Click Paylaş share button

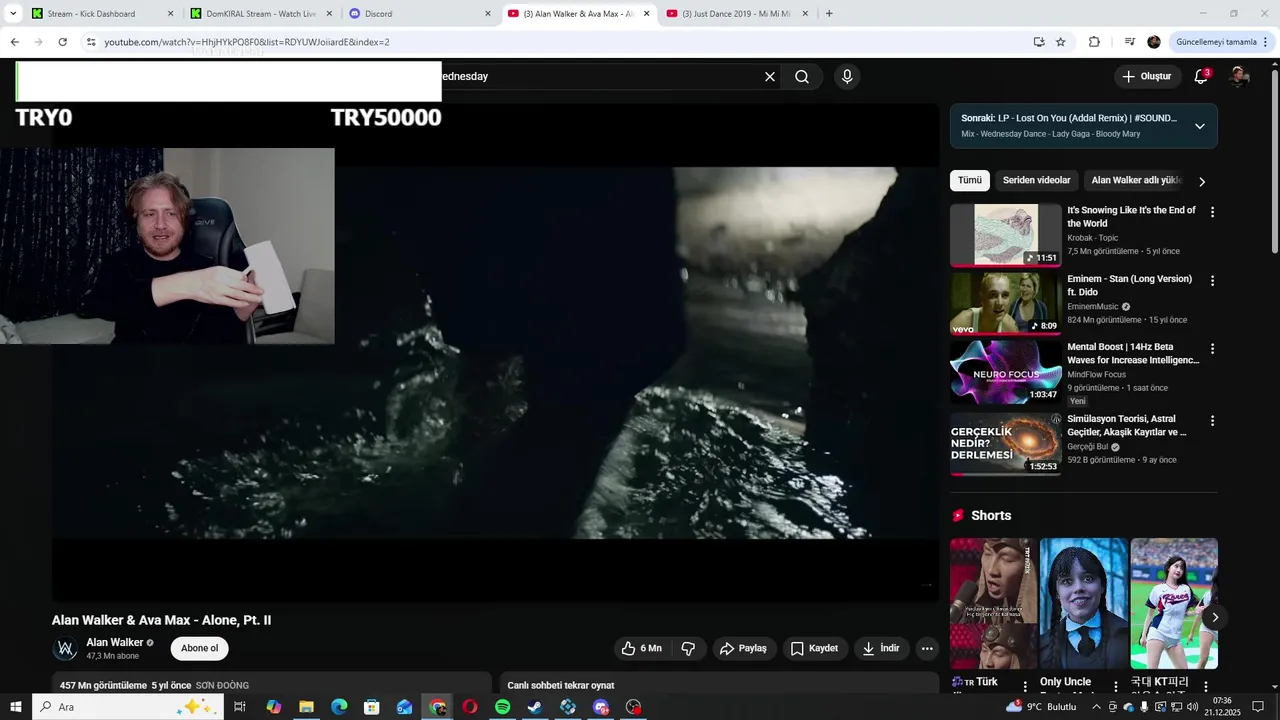pyautogui.click(x=743, y=648)
